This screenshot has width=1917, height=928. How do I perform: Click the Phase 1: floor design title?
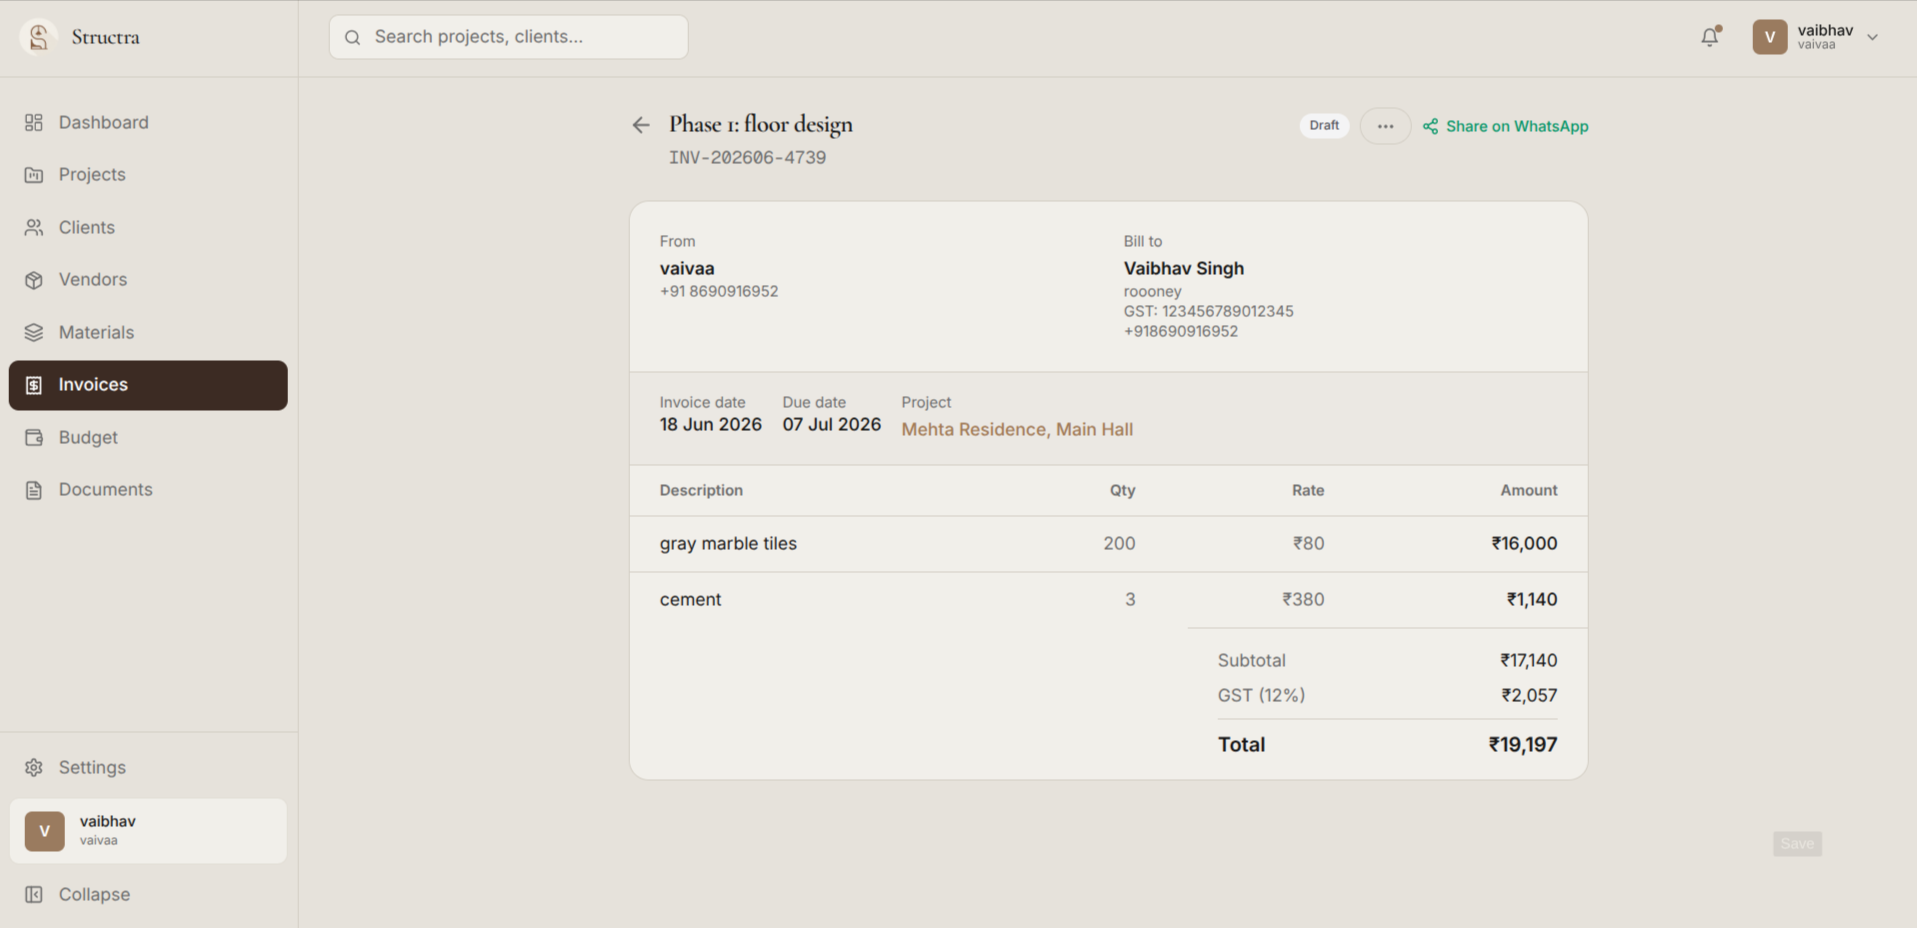click(x=761, y=124)
